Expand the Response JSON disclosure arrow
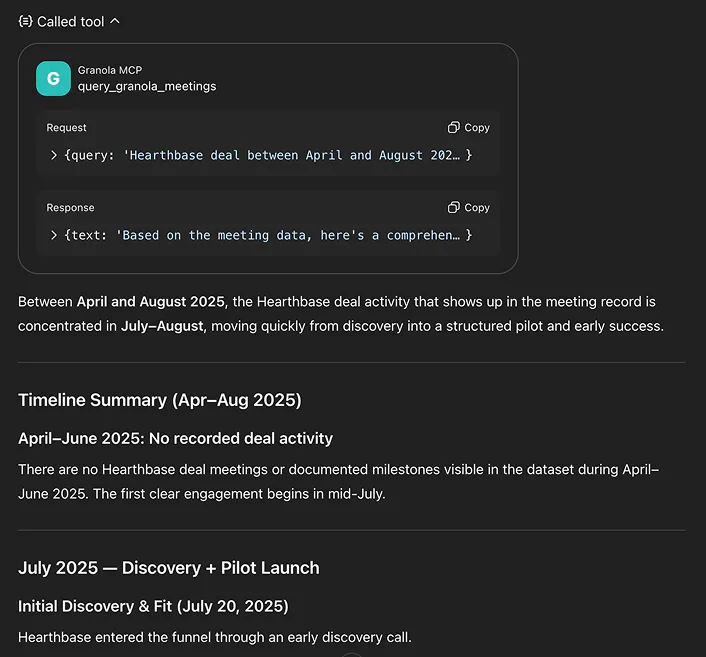706x657 pixels. pos(54,236)
